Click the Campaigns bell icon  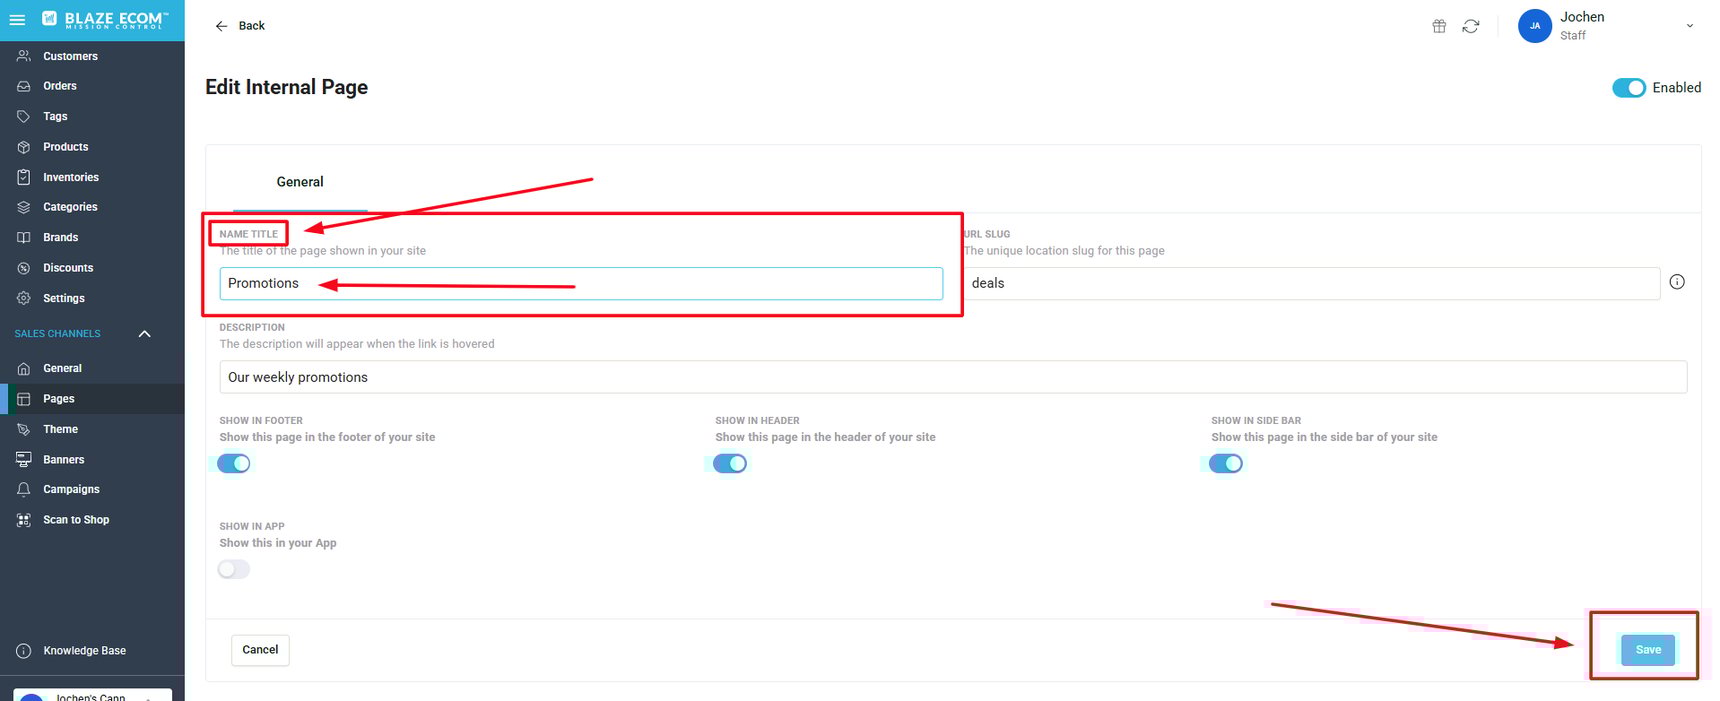point(24,490)
